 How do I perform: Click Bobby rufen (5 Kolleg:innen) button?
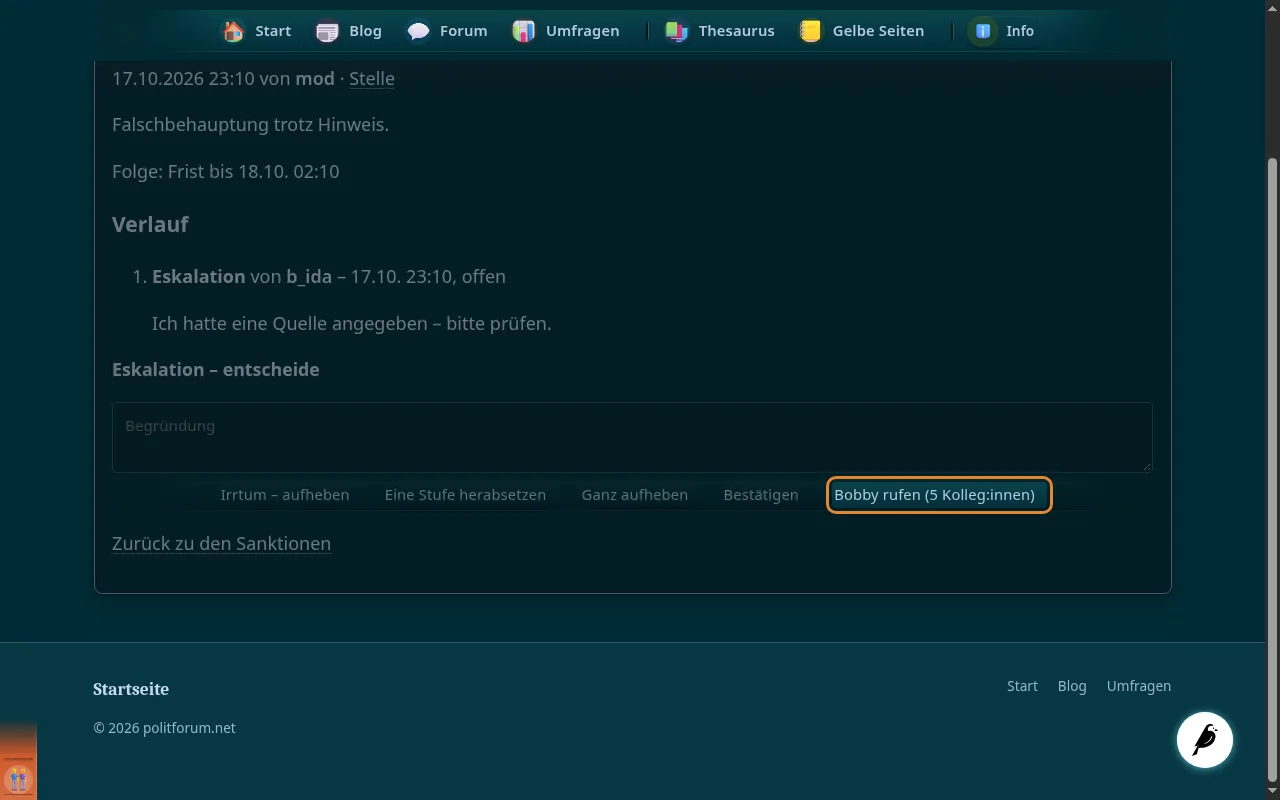point(939,495)
